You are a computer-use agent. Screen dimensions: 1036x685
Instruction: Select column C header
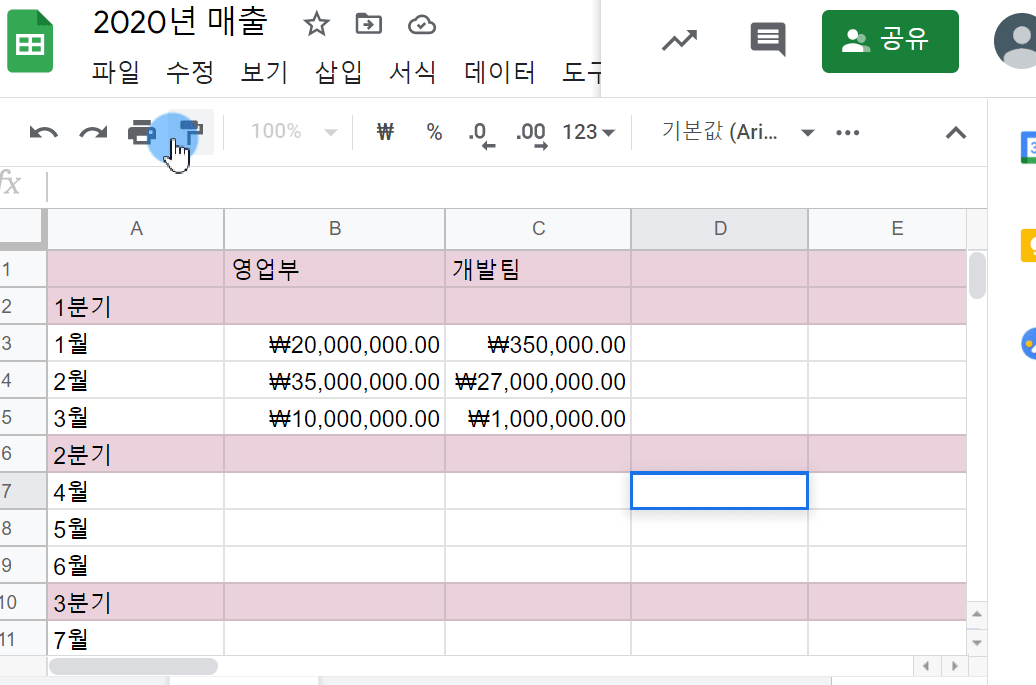click(538, 229)
